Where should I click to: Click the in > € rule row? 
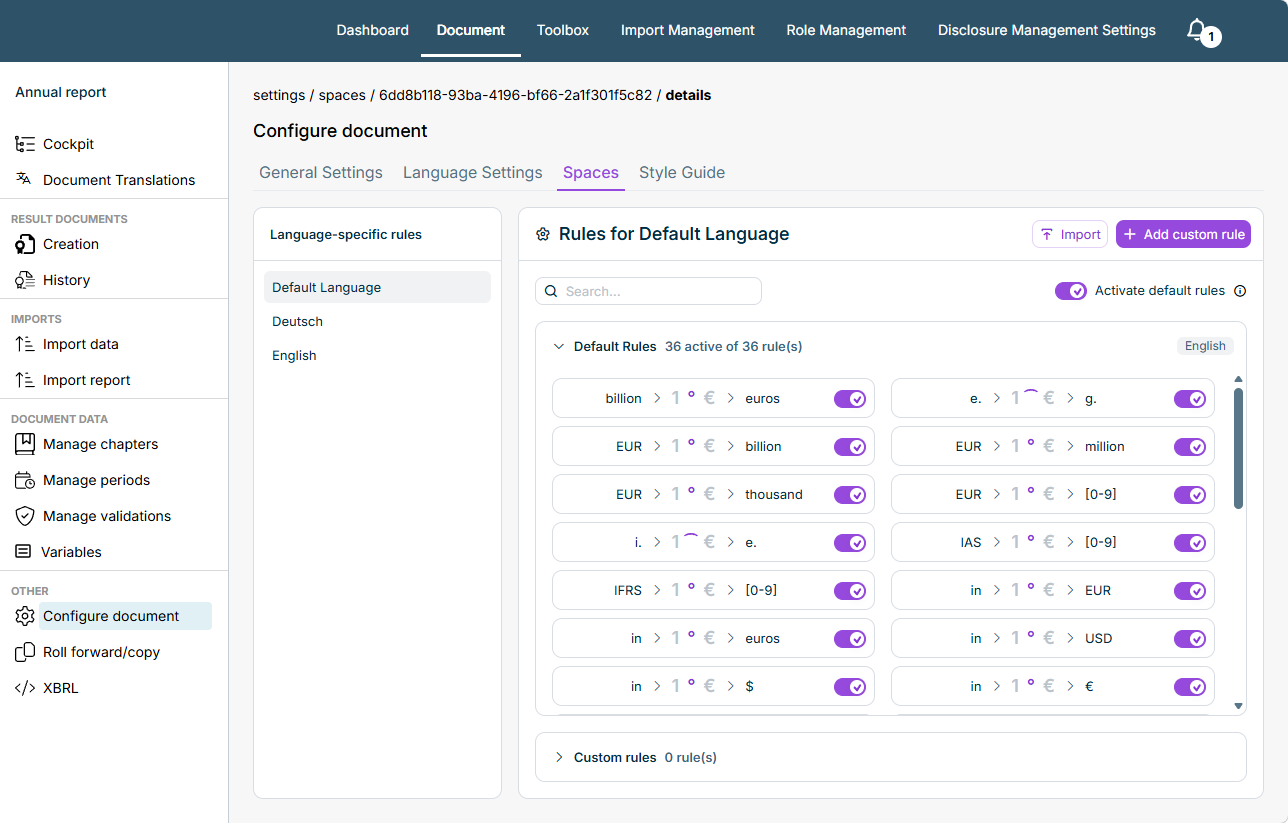point(1052,687)
